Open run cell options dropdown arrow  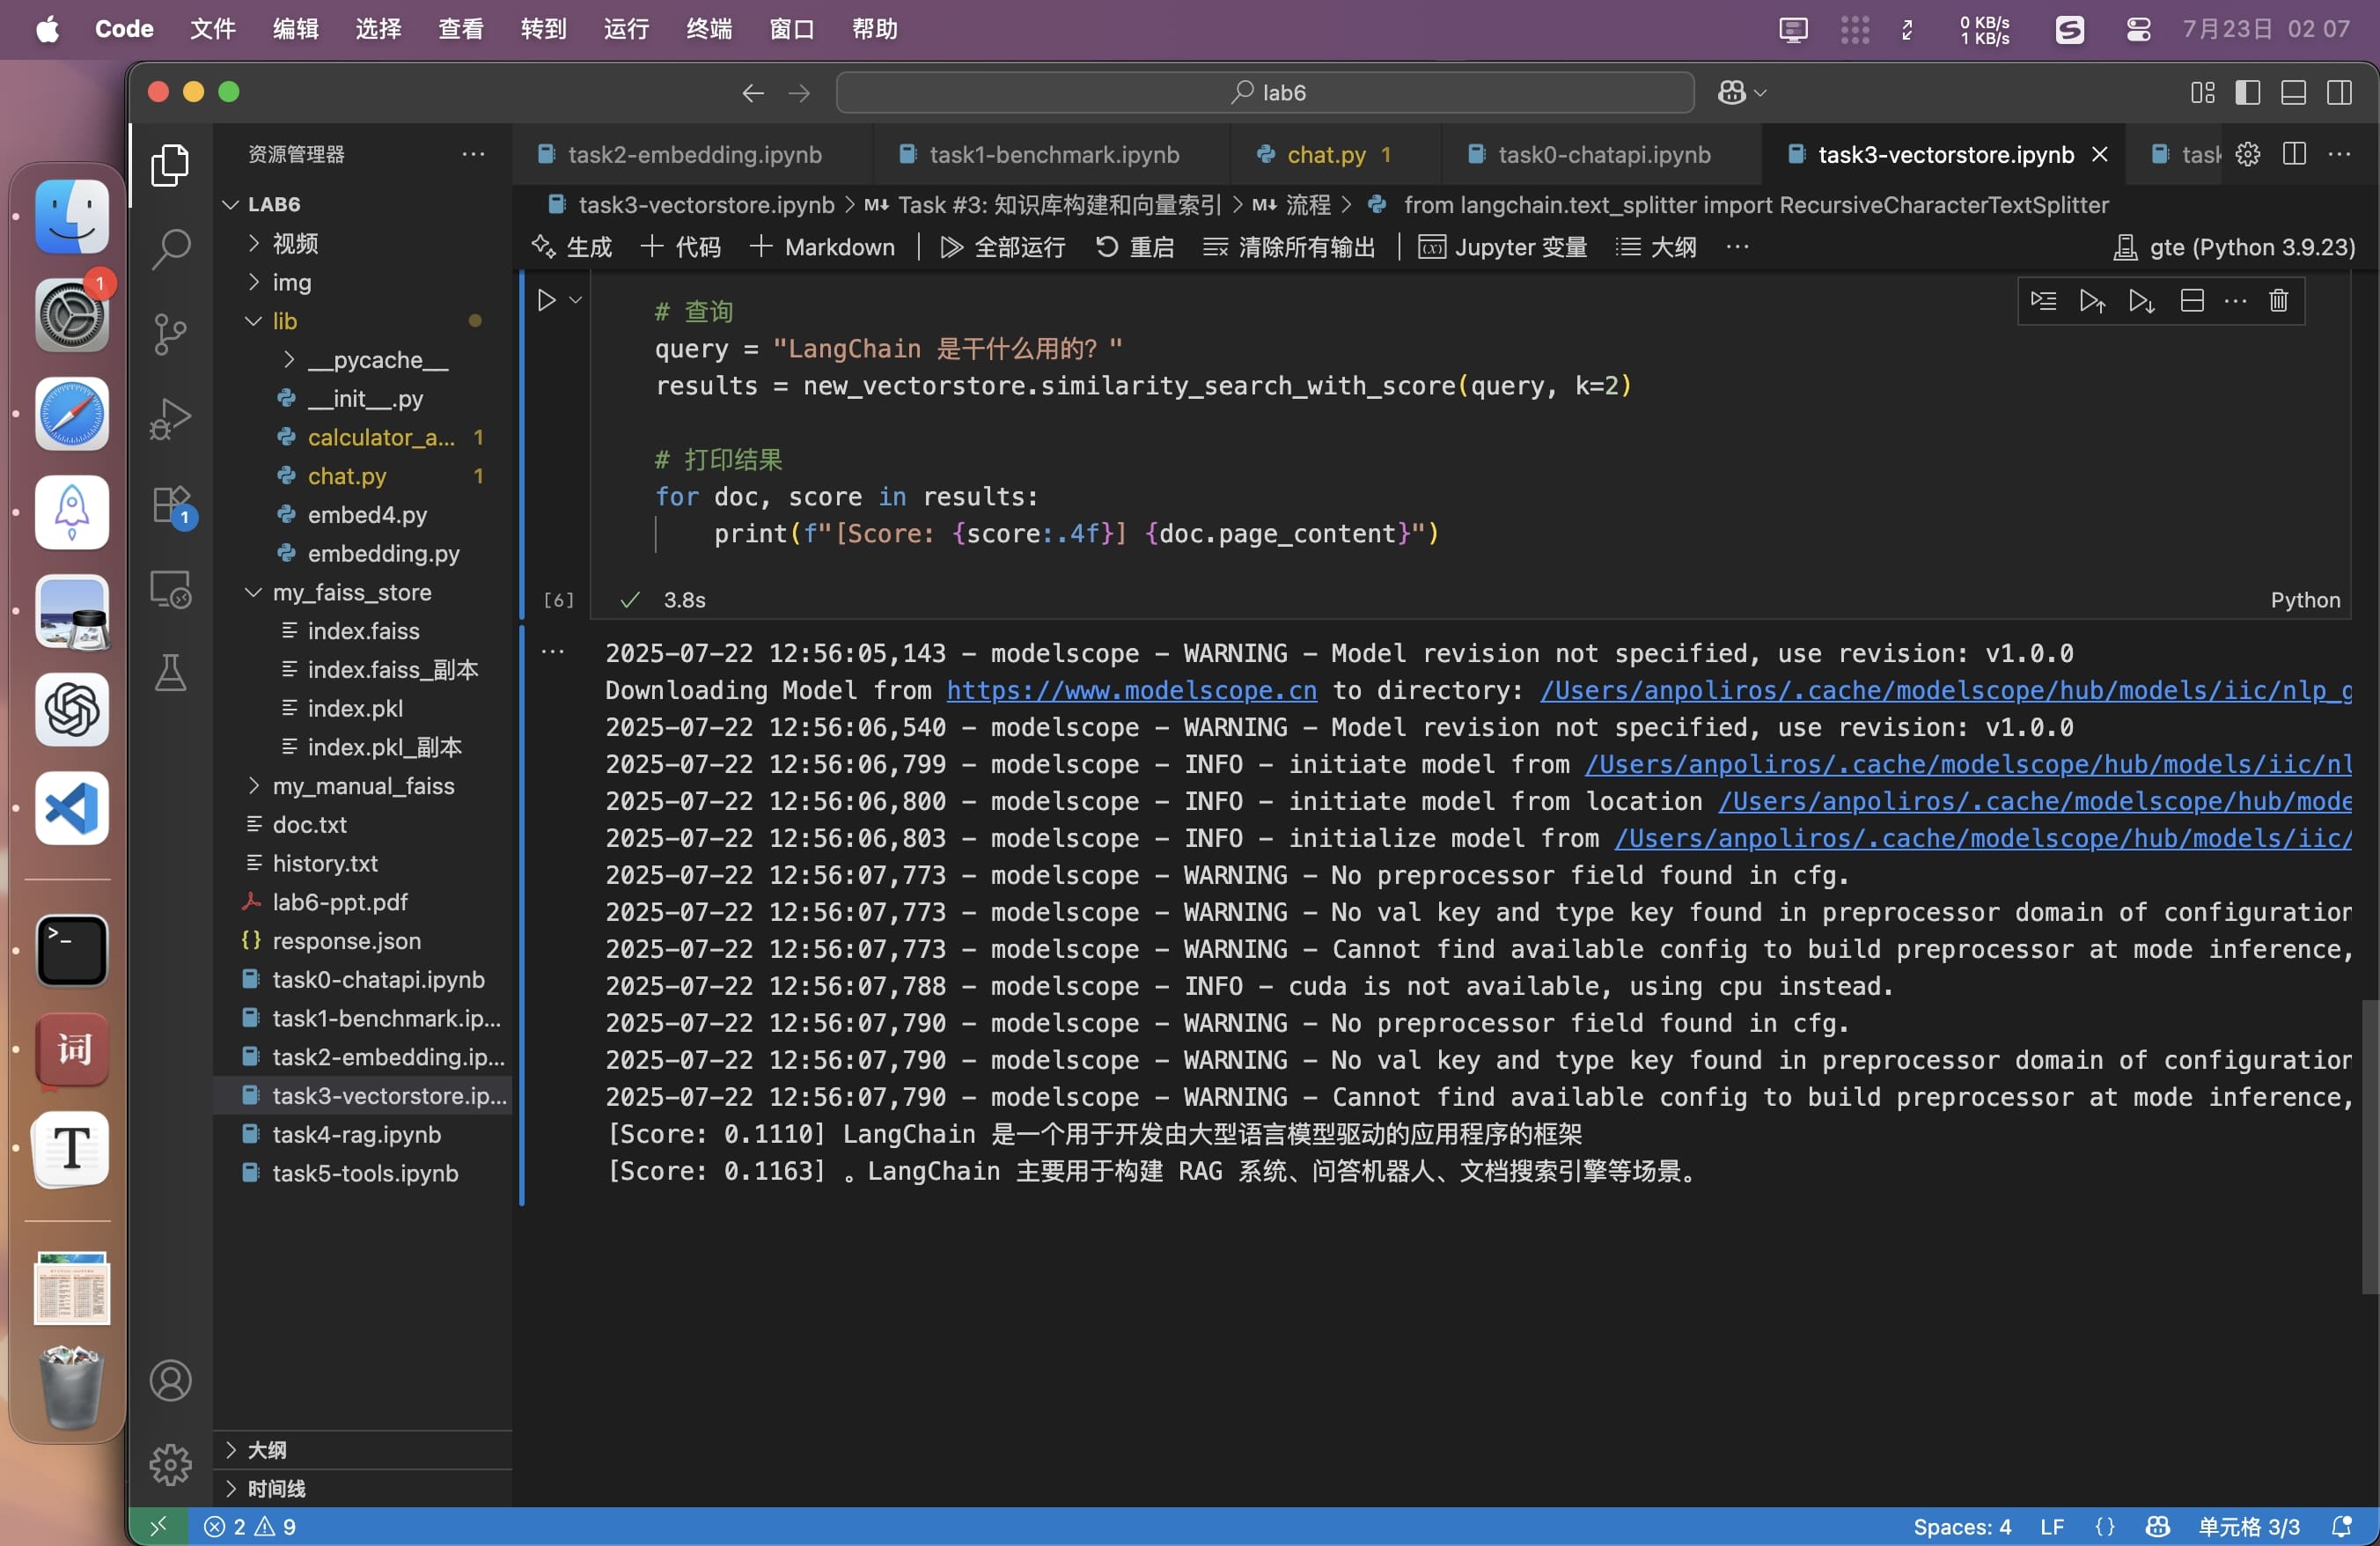click(x=576, y=300)
